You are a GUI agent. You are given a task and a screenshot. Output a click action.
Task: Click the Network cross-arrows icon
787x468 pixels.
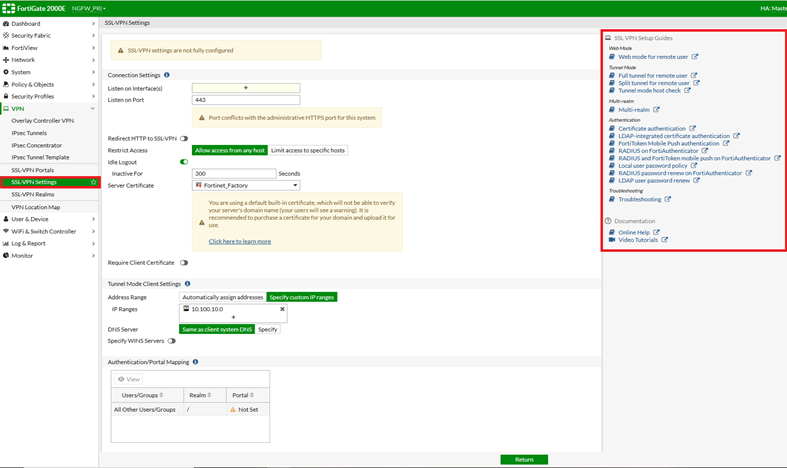coord(6,60)
